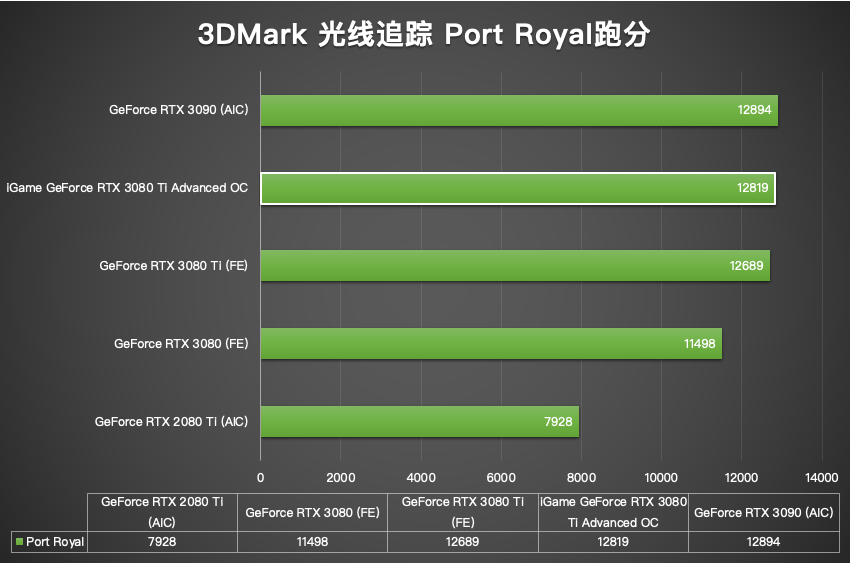Select the GeForce RTX 2080 Ti (AIC) bar
Viewport: 850px width, 563px height.
coord(420,422)
